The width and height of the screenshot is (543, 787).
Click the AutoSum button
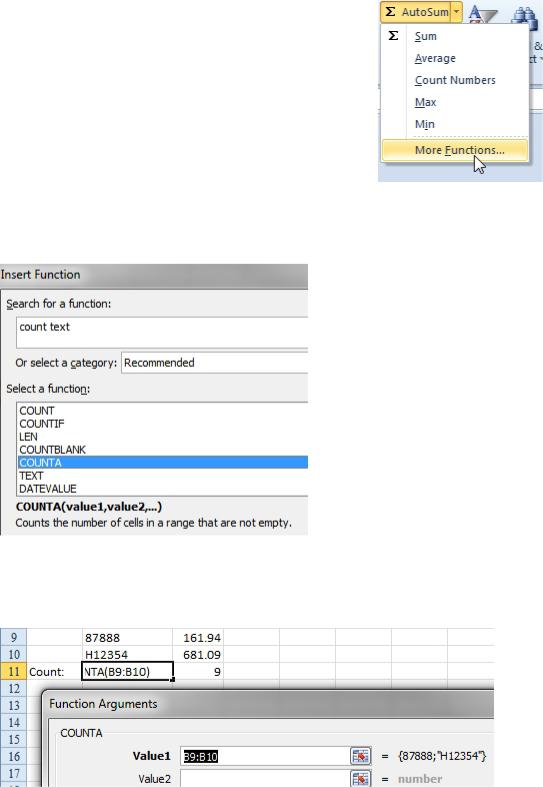coord(416,12)
